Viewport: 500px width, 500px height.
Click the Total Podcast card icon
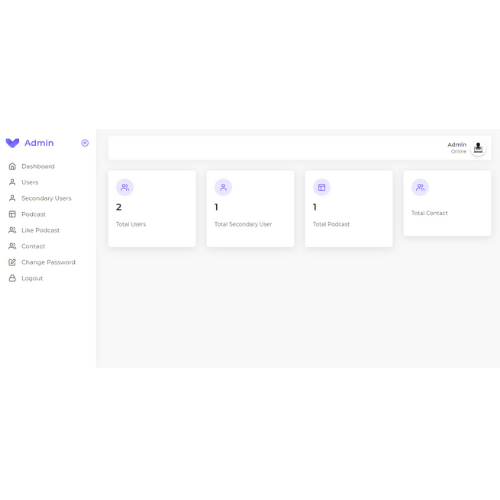click(x=322, y=187)
